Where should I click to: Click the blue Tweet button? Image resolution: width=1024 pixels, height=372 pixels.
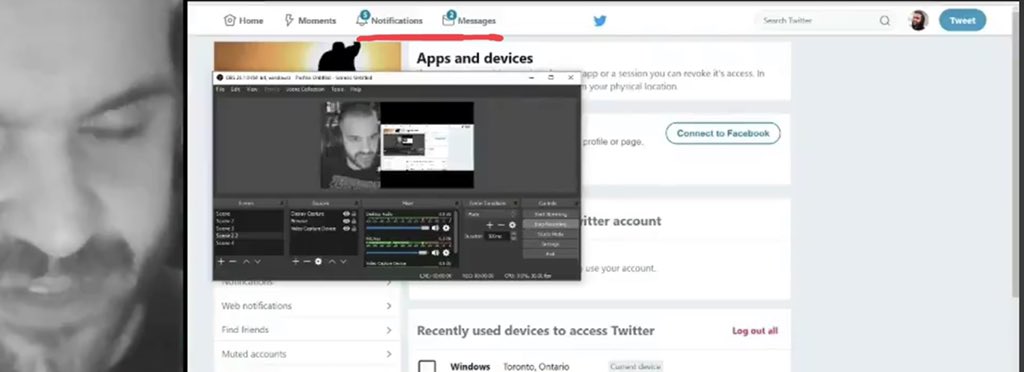963,20
